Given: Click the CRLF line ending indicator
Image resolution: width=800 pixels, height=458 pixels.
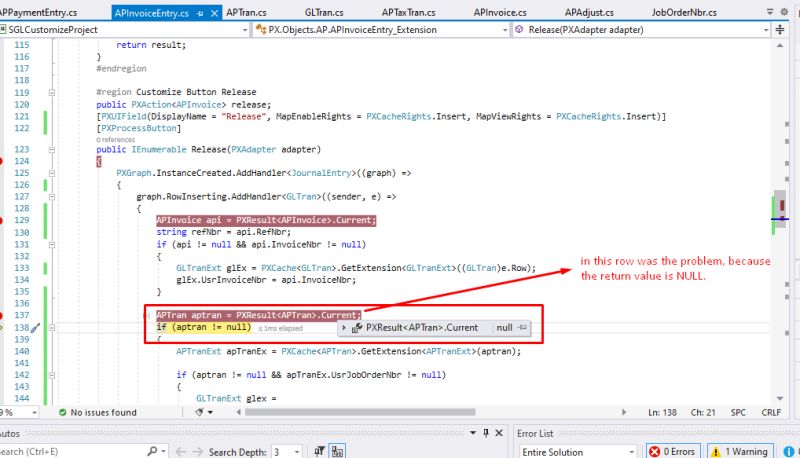Looking at the screenshot, I should (771, 413).
